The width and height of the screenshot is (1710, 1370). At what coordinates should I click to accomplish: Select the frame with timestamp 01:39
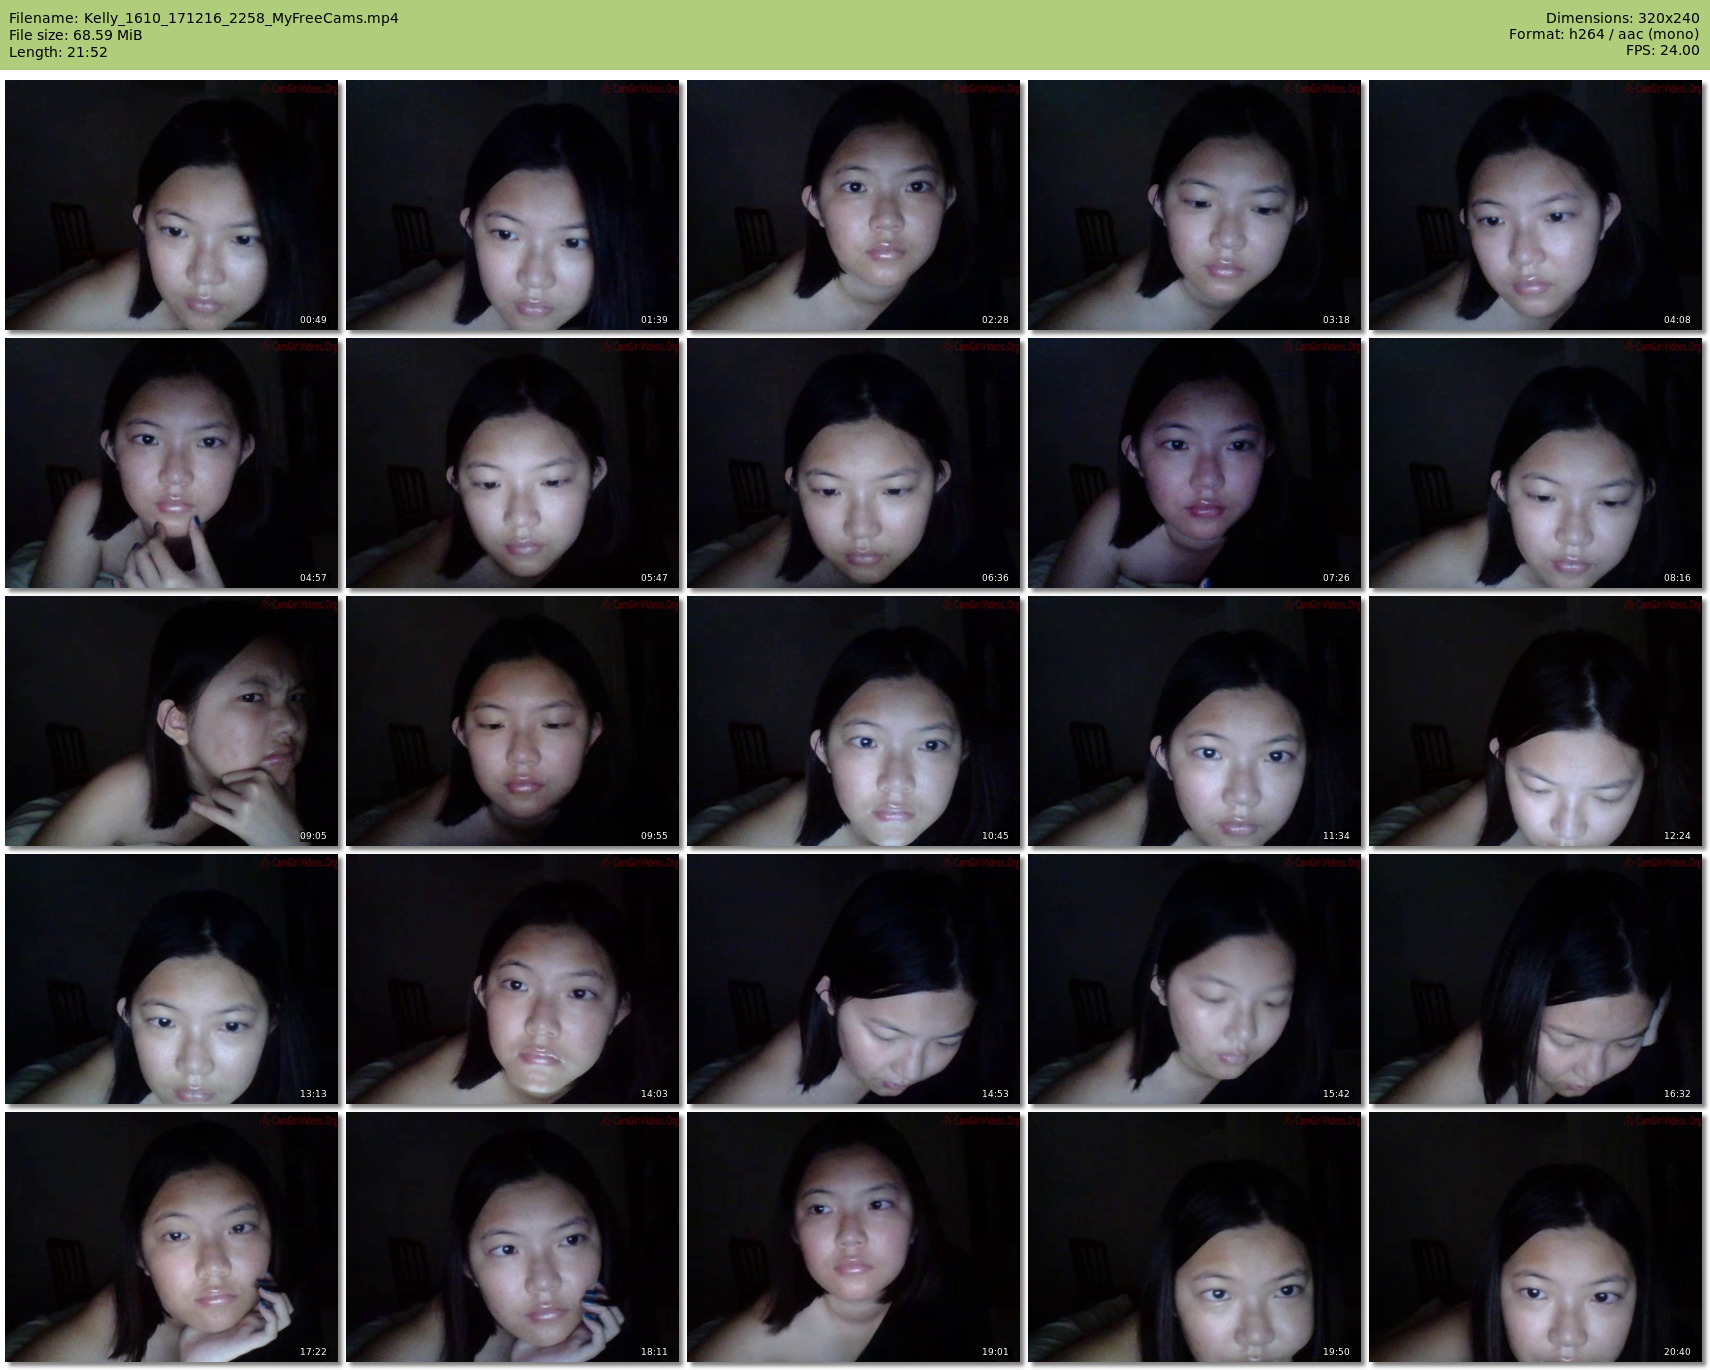coord(513,205)
